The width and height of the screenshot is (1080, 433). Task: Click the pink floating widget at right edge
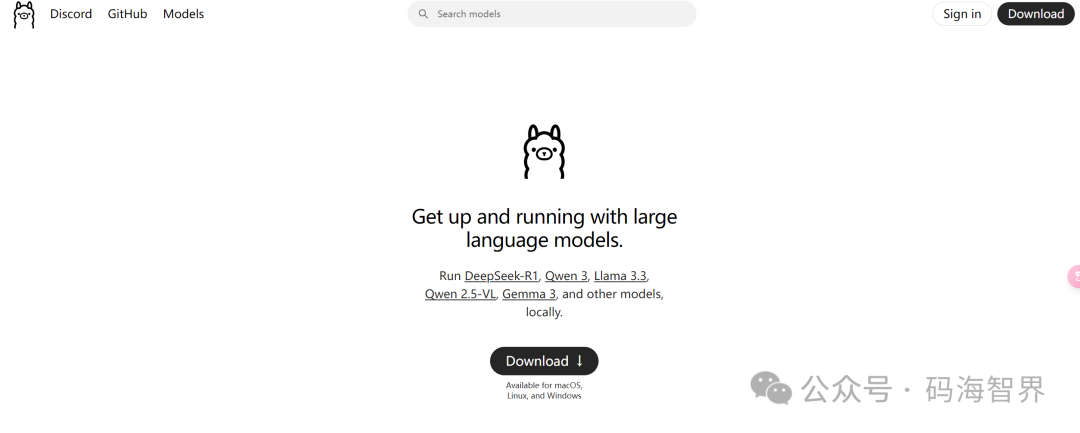1074,276
